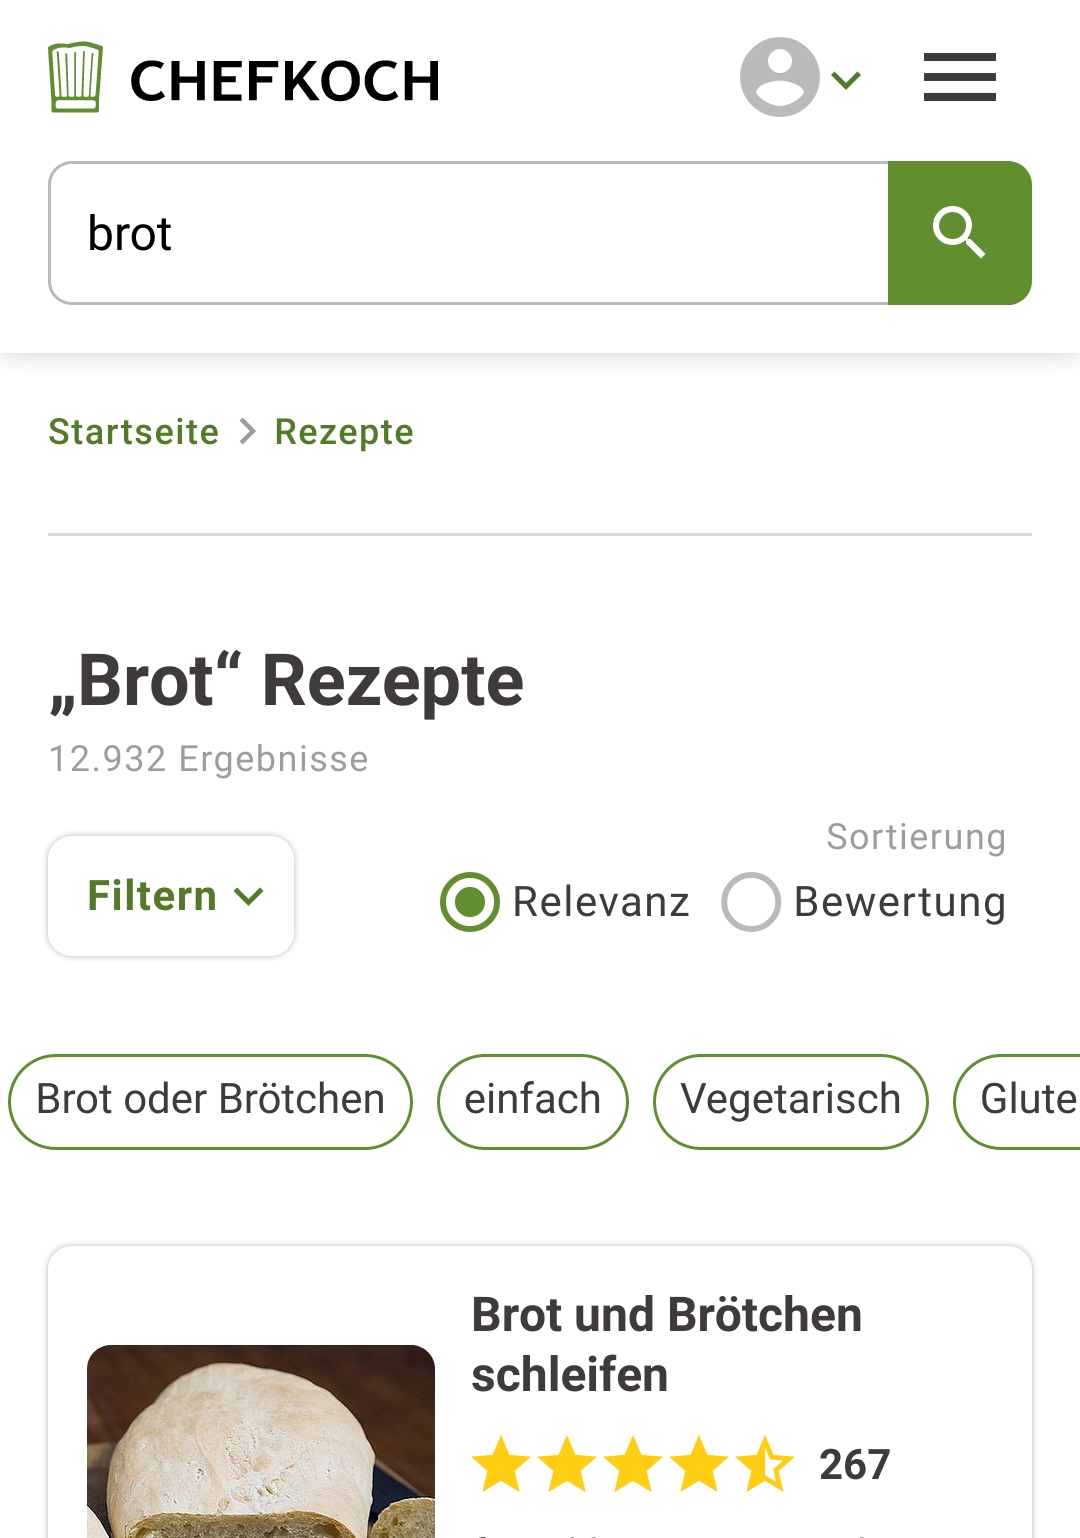Click the bread recipe thumbnail image

tap(261, 1440)
